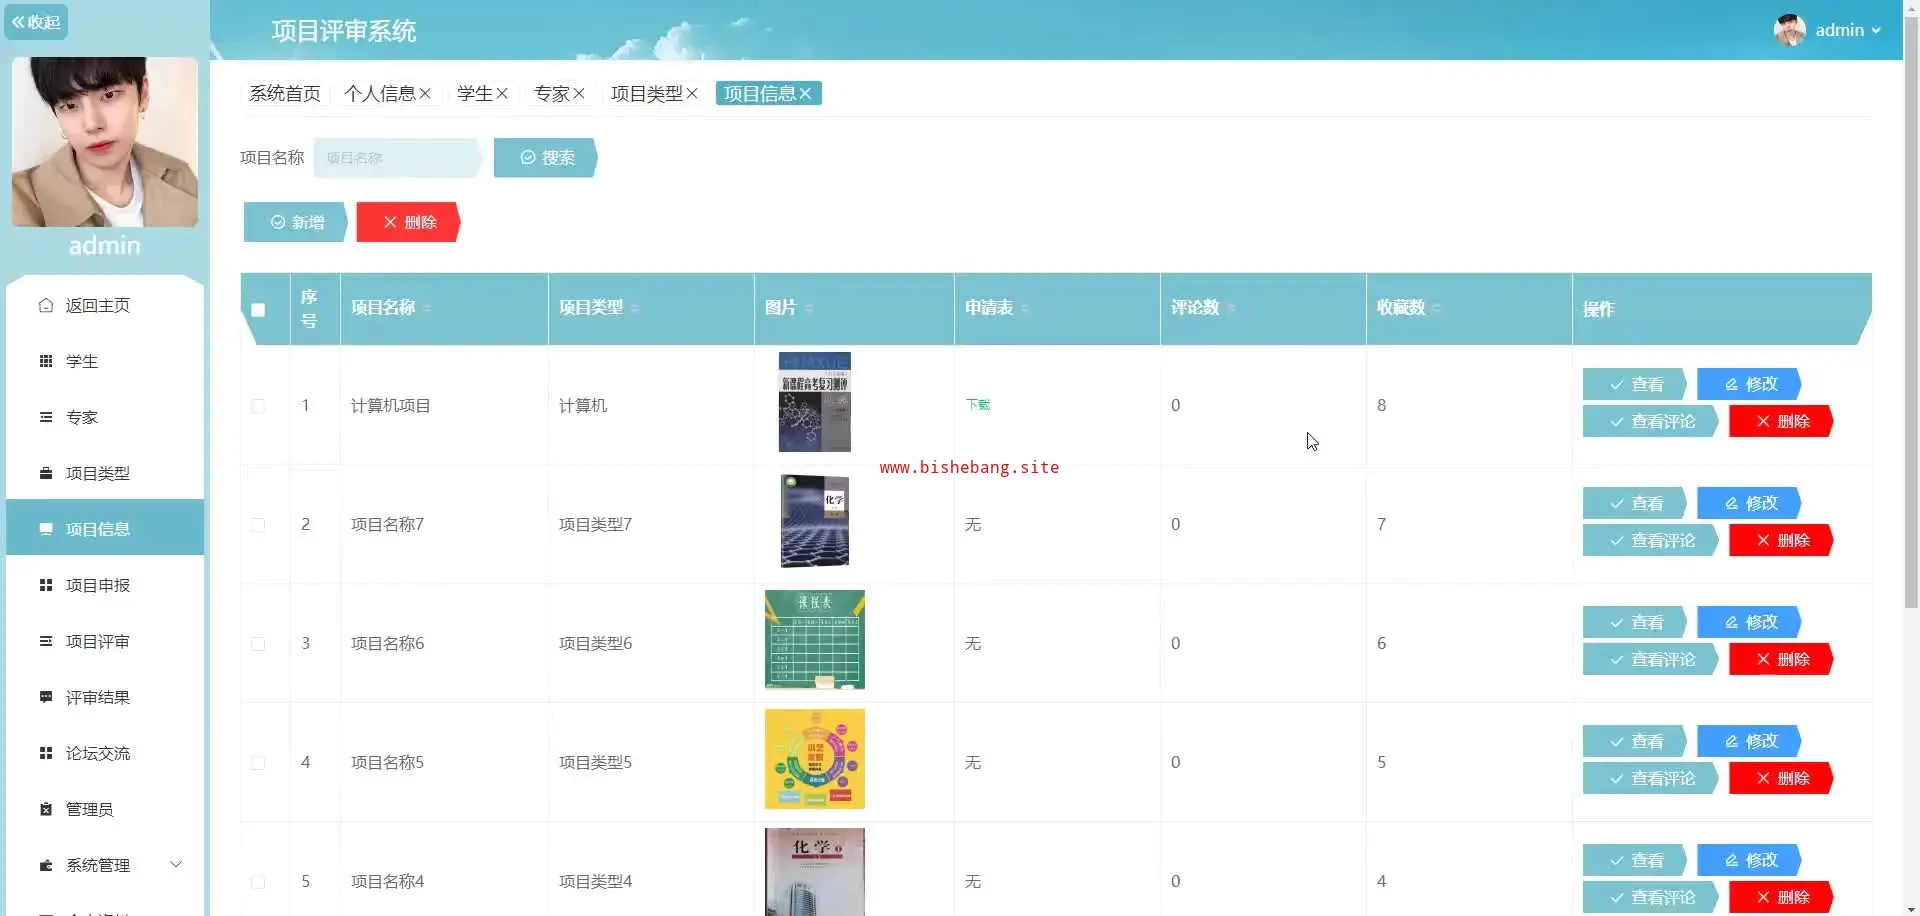Open 学生 in the sidebar menu
This screenshot has height=916, width=1920.
pyautogui.click(x=104, y=362)
